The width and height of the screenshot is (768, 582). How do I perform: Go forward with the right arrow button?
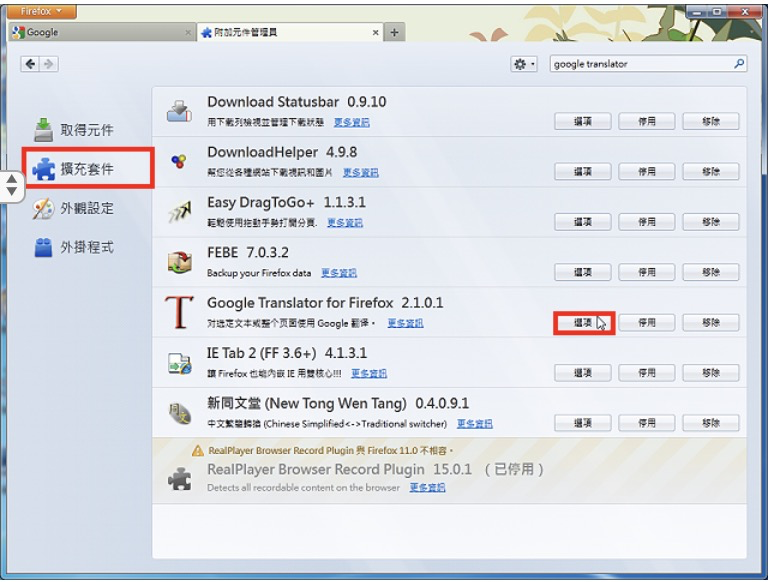[48, 64]
